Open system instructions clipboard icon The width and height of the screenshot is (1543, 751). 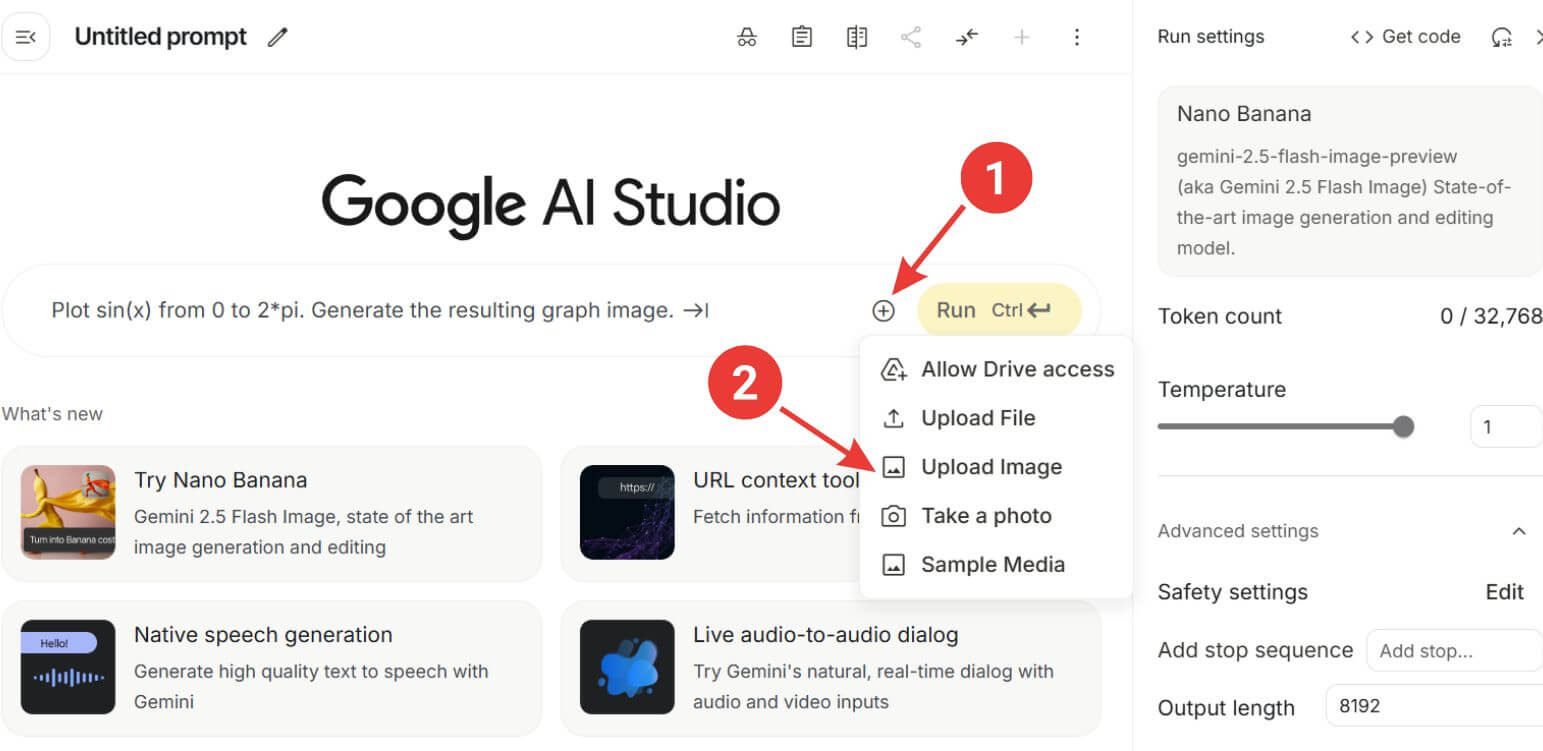pyautogui.click(x=801, y=38)
